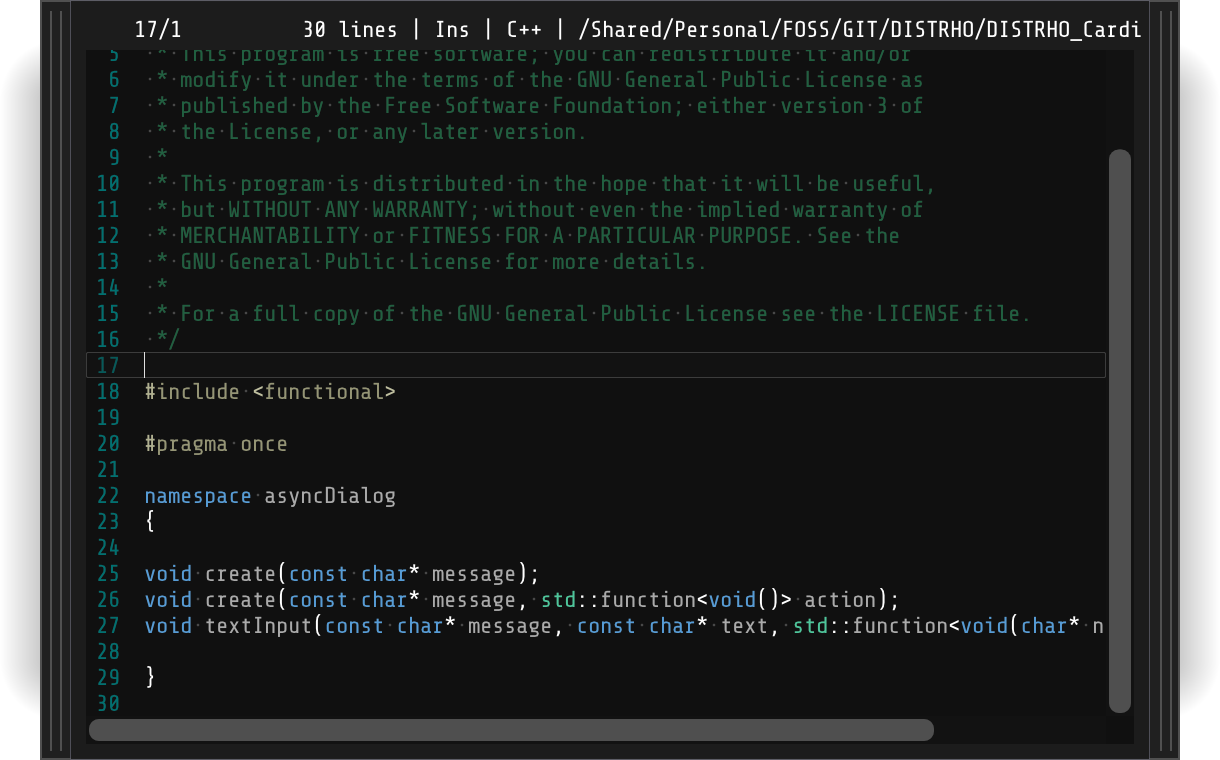1220x760 pixels.
Task: Click the opening brace on line 23
Action: (150, 522)
